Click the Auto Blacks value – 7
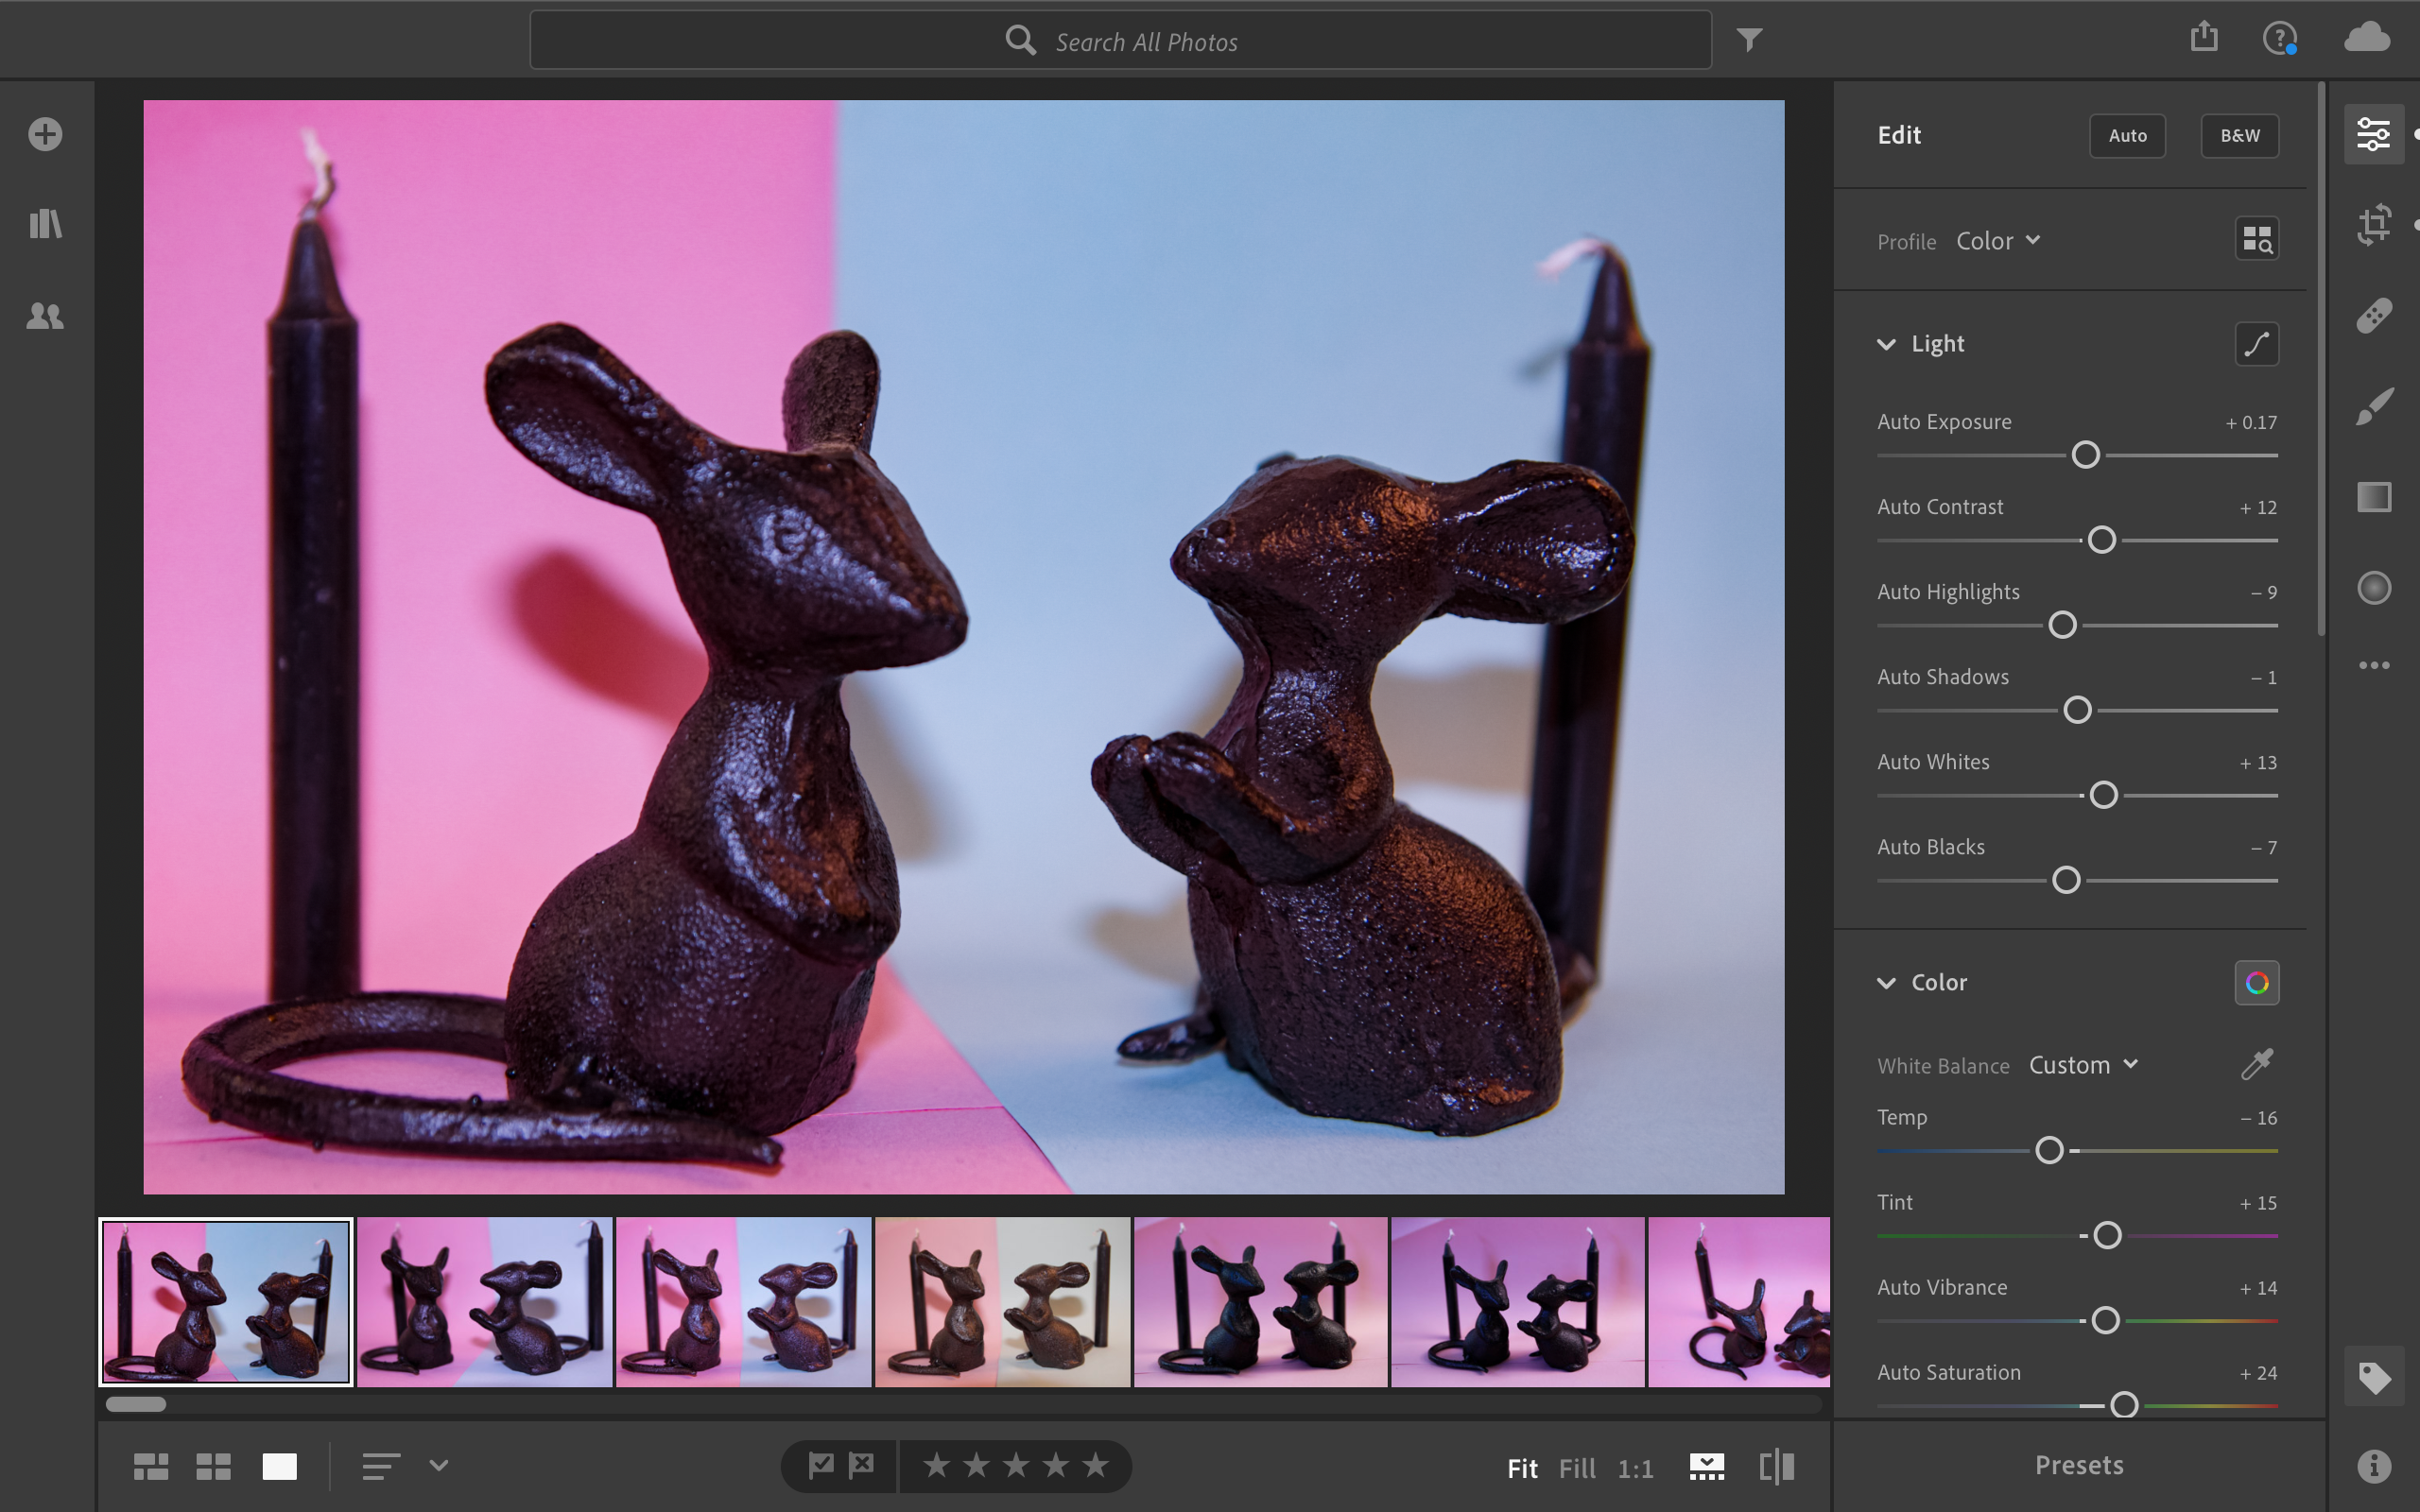The image size is (2420, 1512). coord(2263,848)
